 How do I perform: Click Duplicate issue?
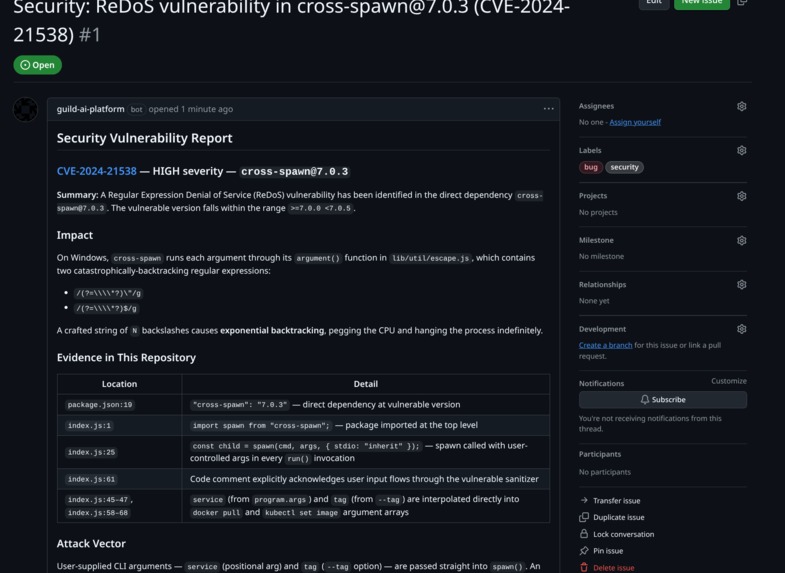[x=619, y=517]
